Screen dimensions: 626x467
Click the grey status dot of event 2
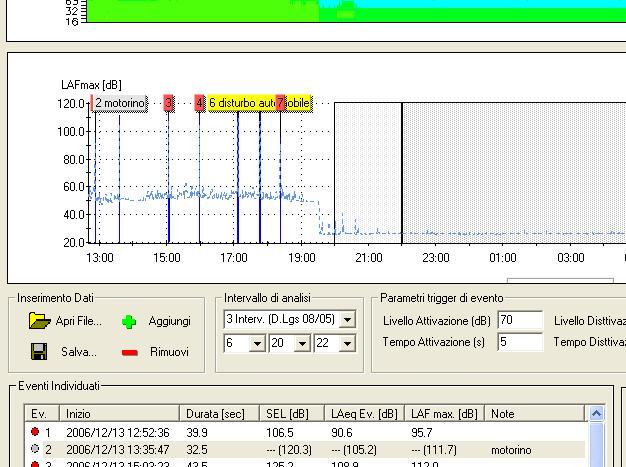[x=35, y=449]
